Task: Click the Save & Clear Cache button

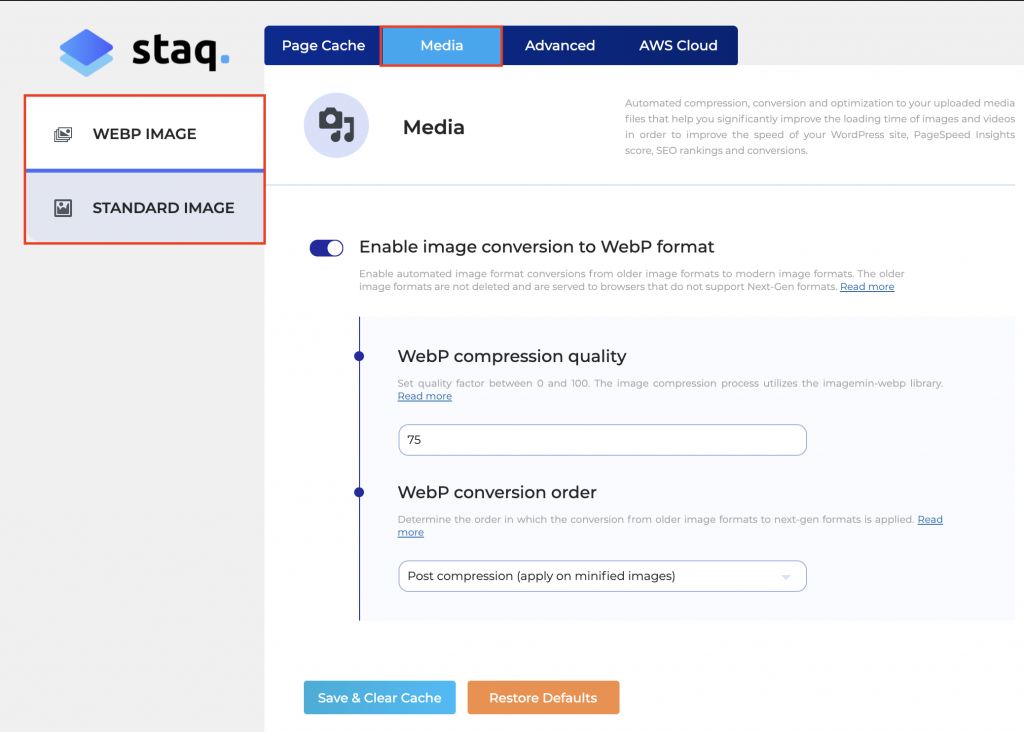Action: [x=379, y=697]
